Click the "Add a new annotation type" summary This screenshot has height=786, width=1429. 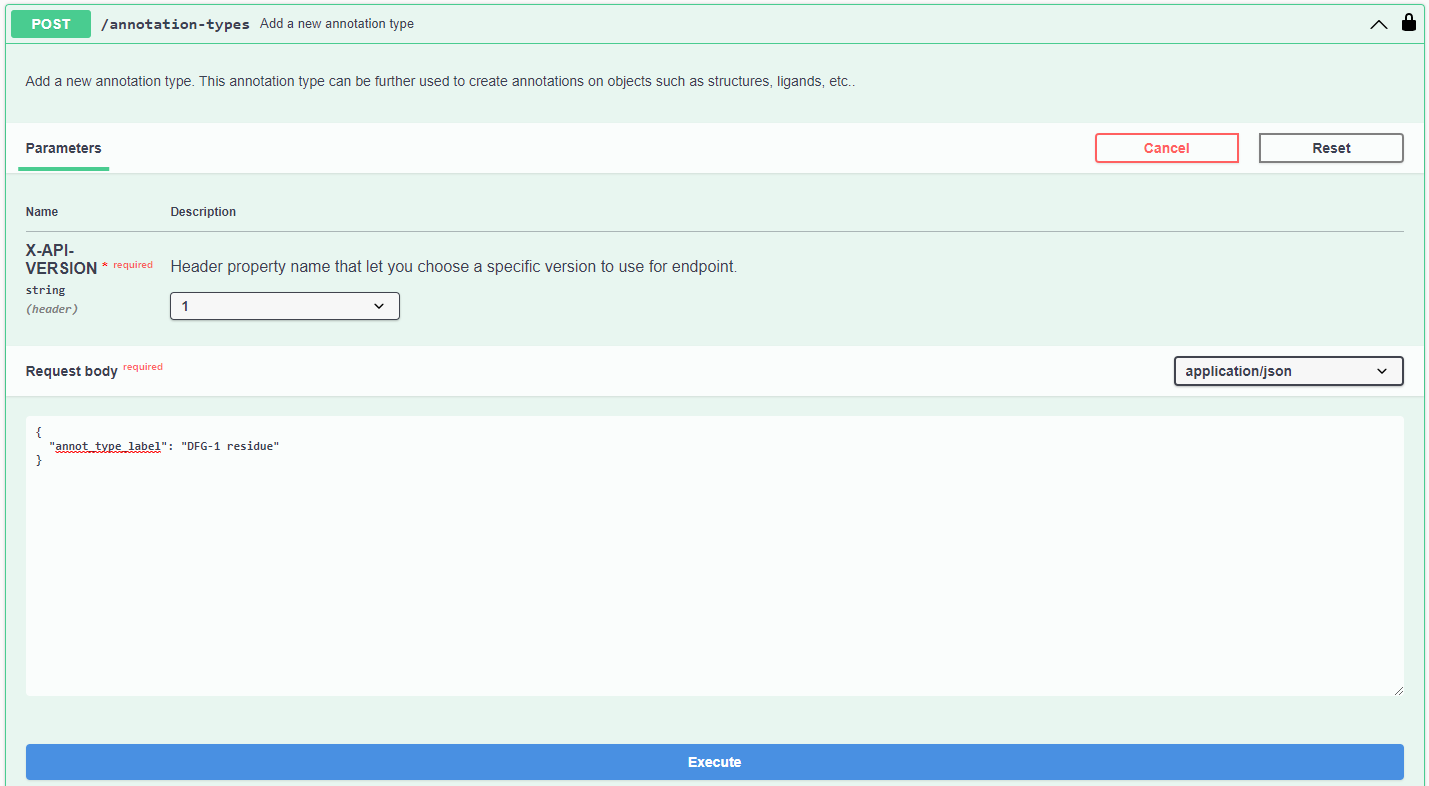click(x=337, y=24)
